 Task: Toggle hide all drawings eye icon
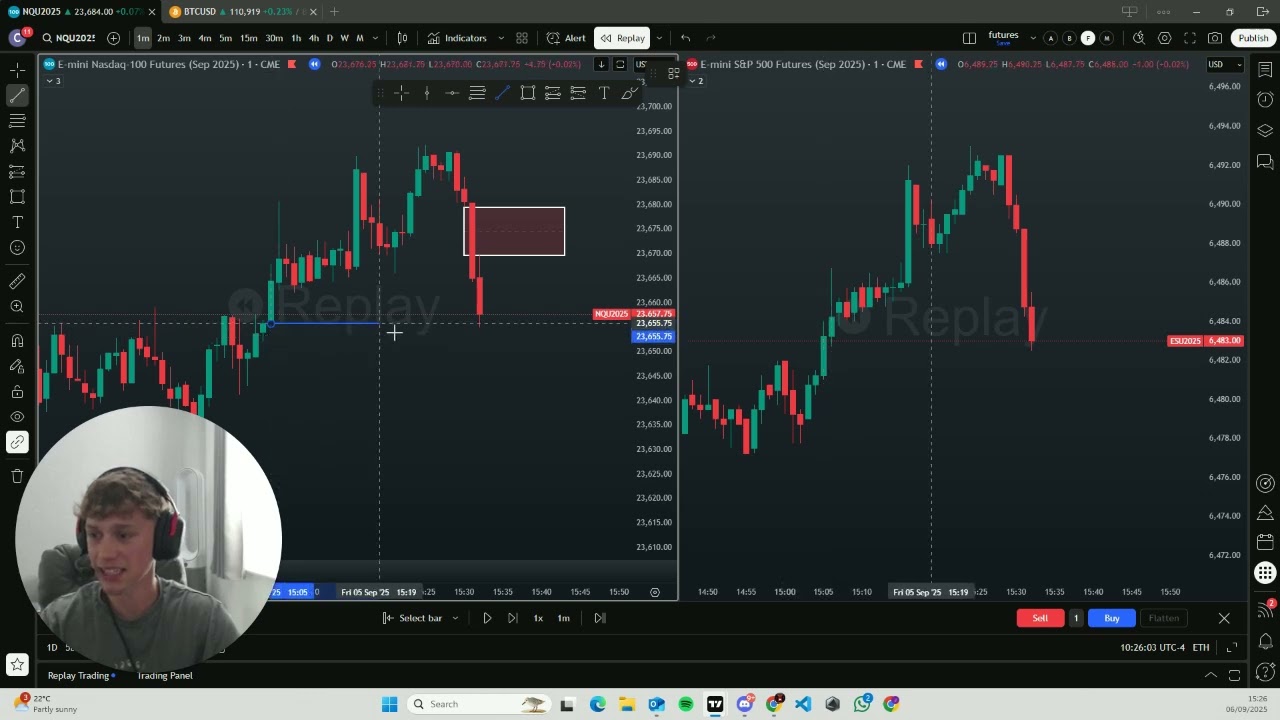17,417
